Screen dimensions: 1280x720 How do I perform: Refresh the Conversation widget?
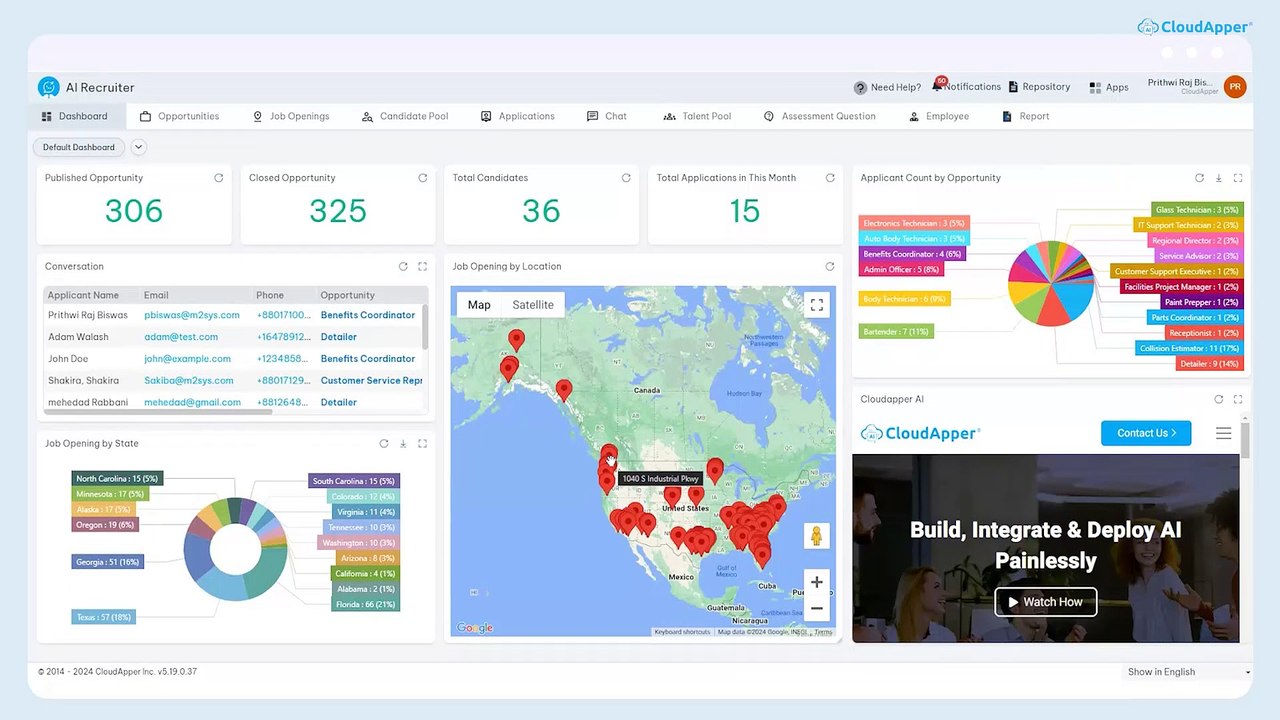[x=403, y=267]
